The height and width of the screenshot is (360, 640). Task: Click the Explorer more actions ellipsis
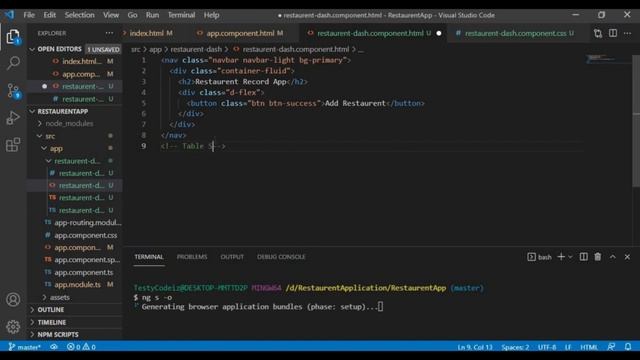click(x=109, y=33)
